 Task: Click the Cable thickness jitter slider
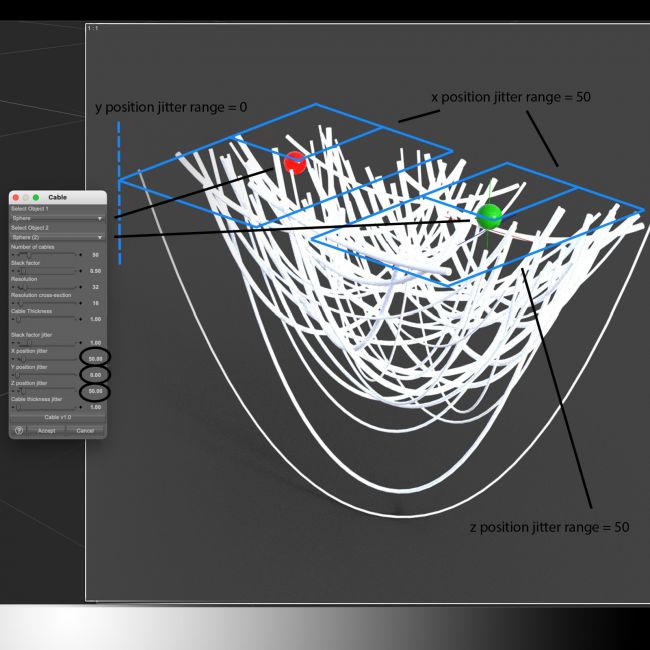[x=46, y=407]
